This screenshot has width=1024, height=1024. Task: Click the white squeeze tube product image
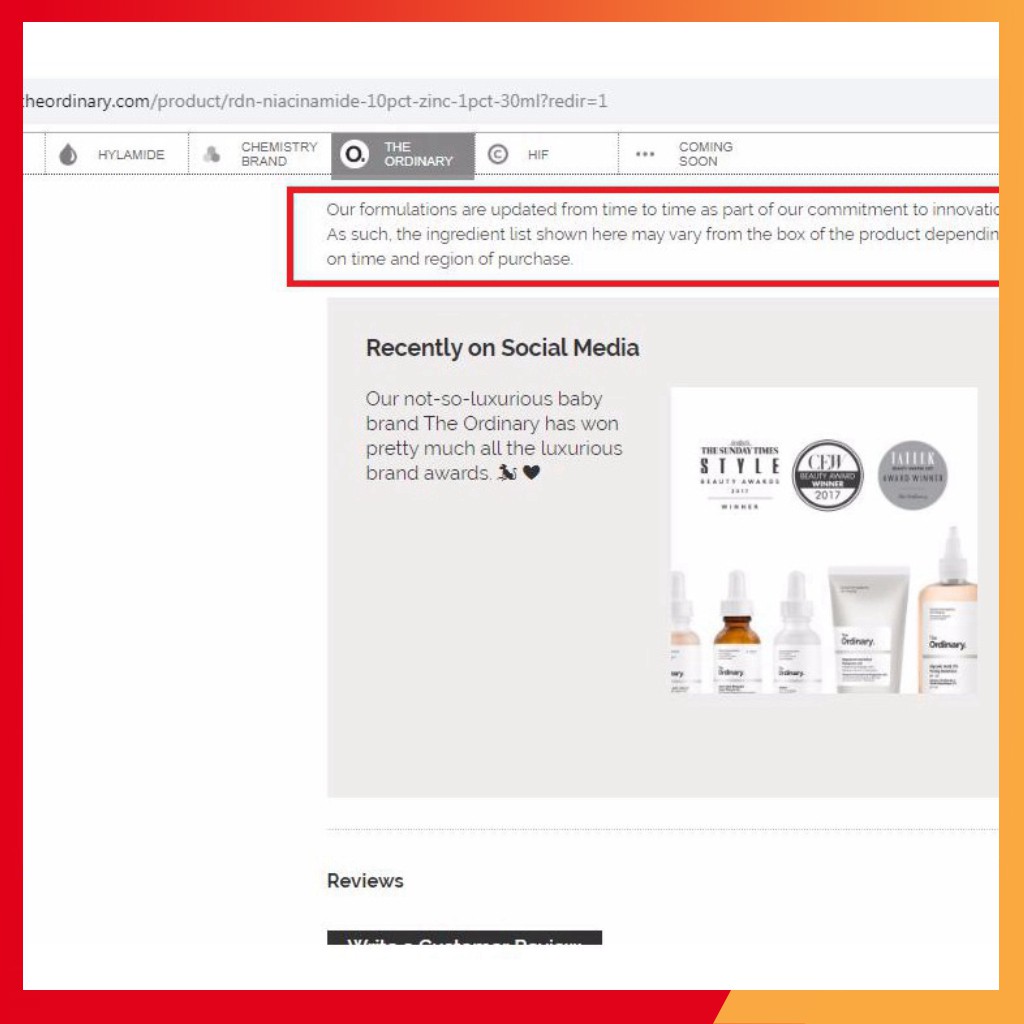pos(868,630)
